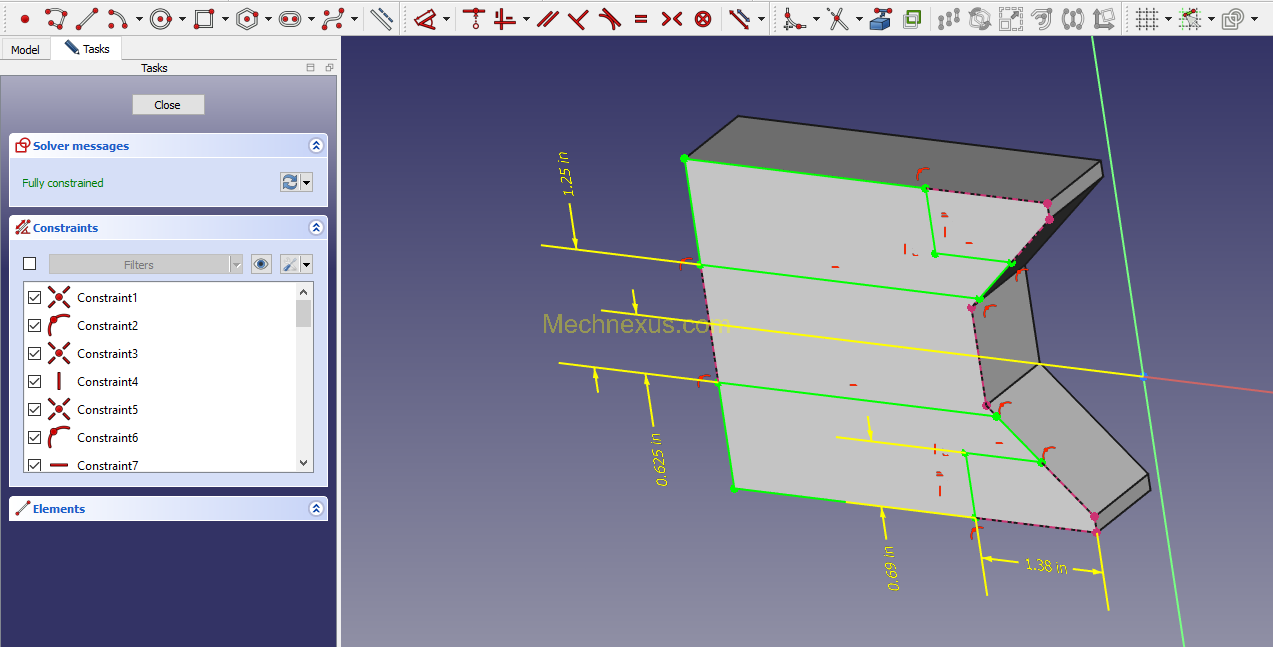
Task: Uncheck the Constraint7 checkbox
Action: 35,465
